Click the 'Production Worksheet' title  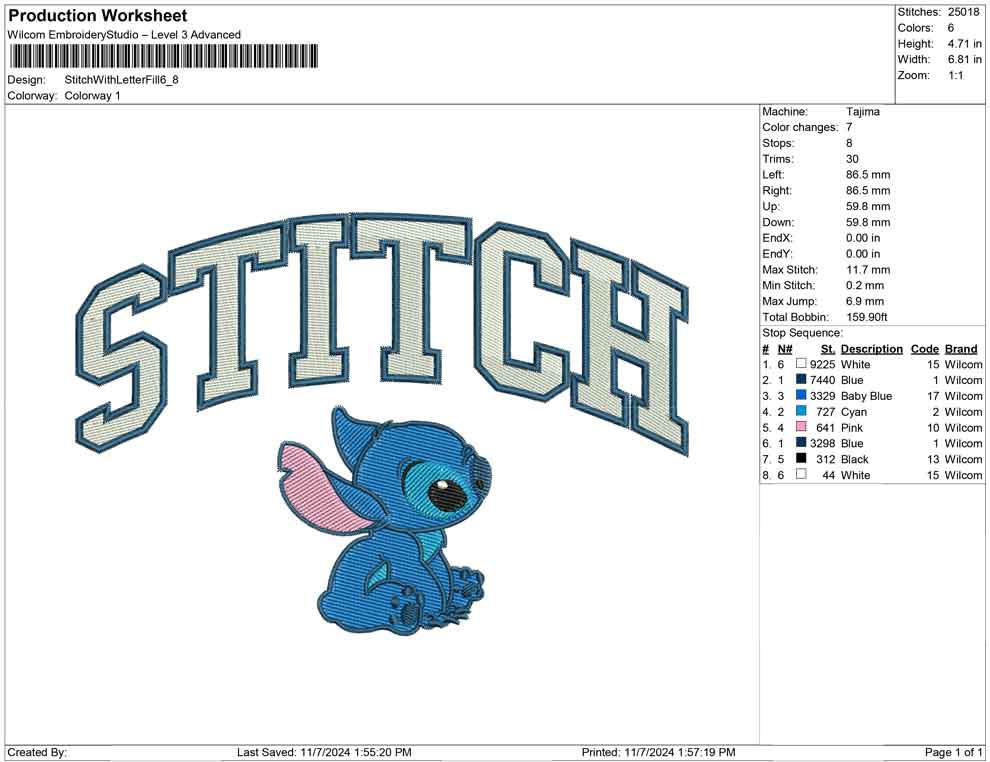(98, 16)
